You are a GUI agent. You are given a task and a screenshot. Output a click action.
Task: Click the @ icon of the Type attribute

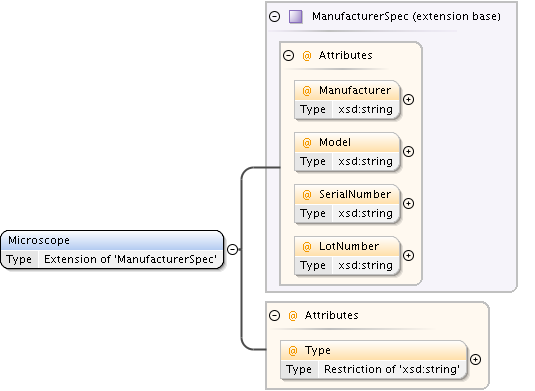click(293, 351)
